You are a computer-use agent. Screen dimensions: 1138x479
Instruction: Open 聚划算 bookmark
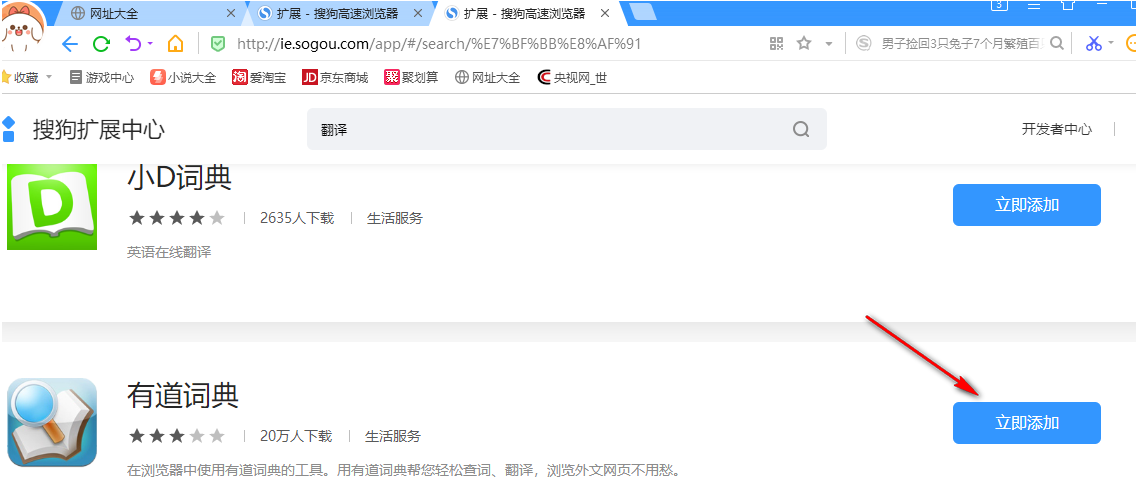[x=411, y=78]
